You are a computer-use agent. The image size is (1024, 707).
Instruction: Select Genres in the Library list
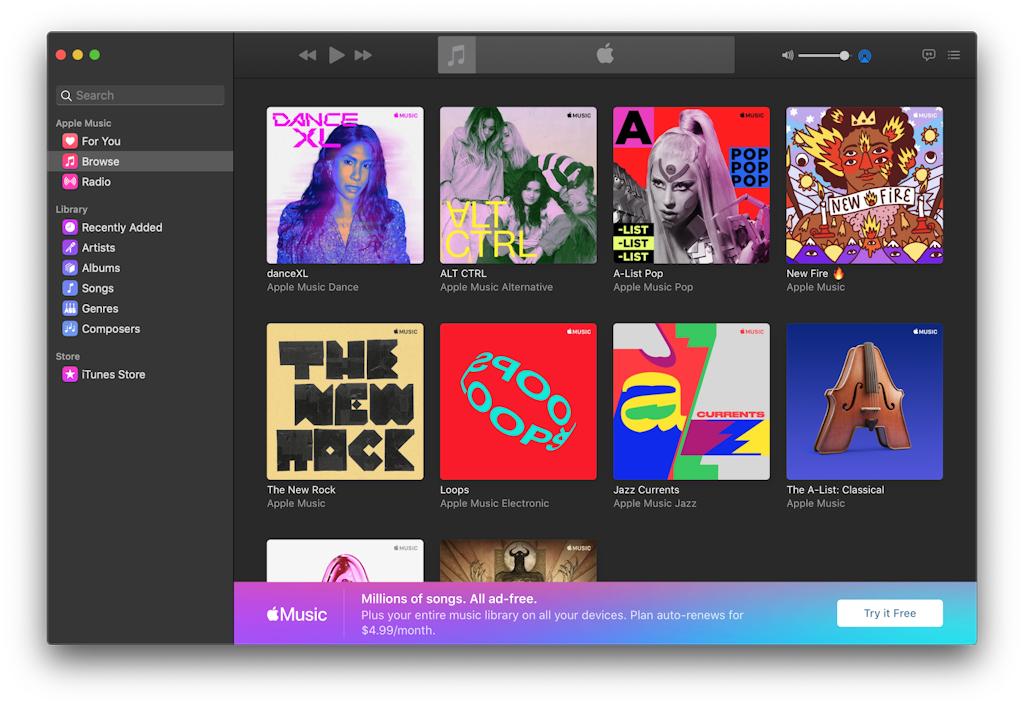(x=100, y=309)
